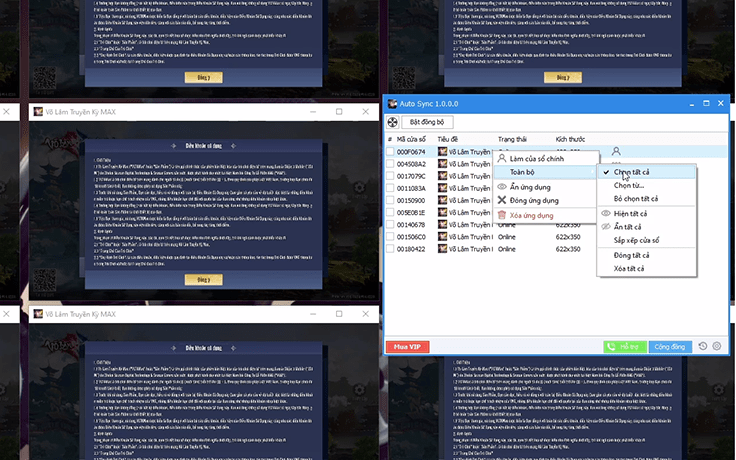Select Bỏ chọn tất cả in the submenu
Viewport: 736px width, 460px height.
click(646, 199)
